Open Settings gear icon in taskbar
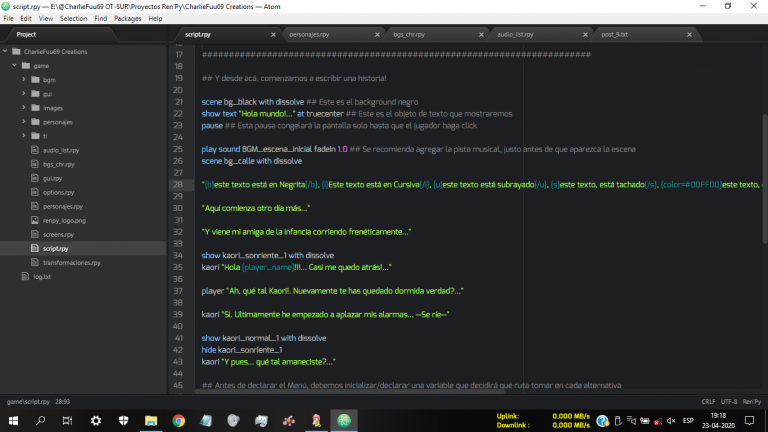 [96, 420]
